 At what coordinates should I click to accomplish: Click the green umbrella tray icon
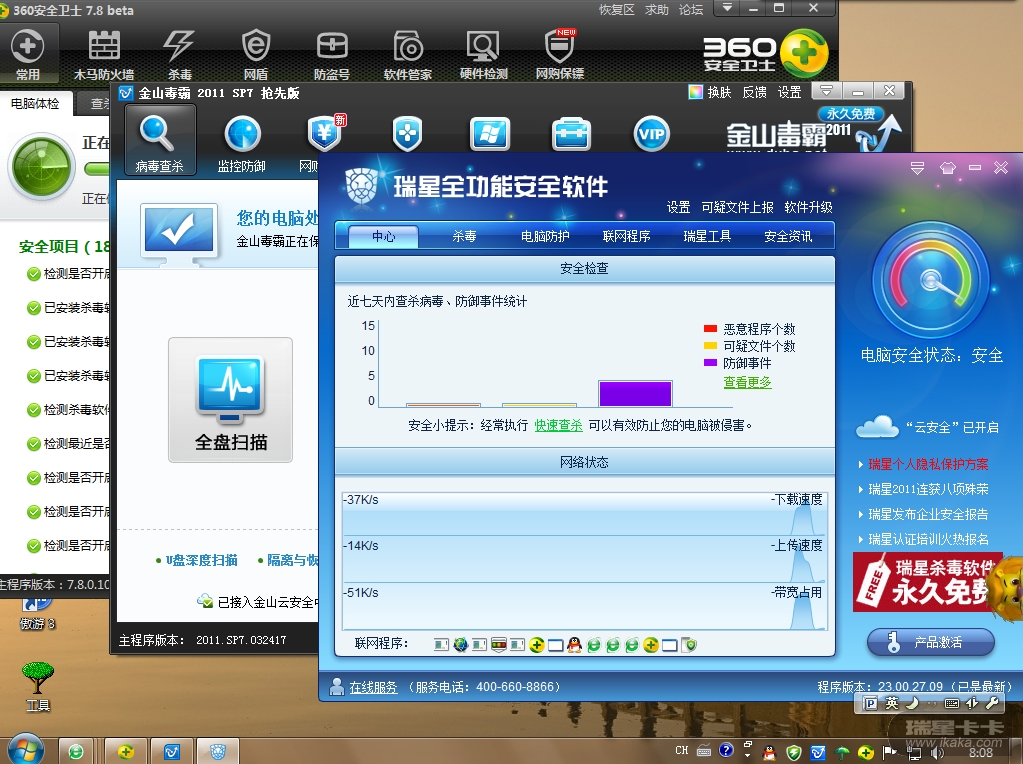842,752
